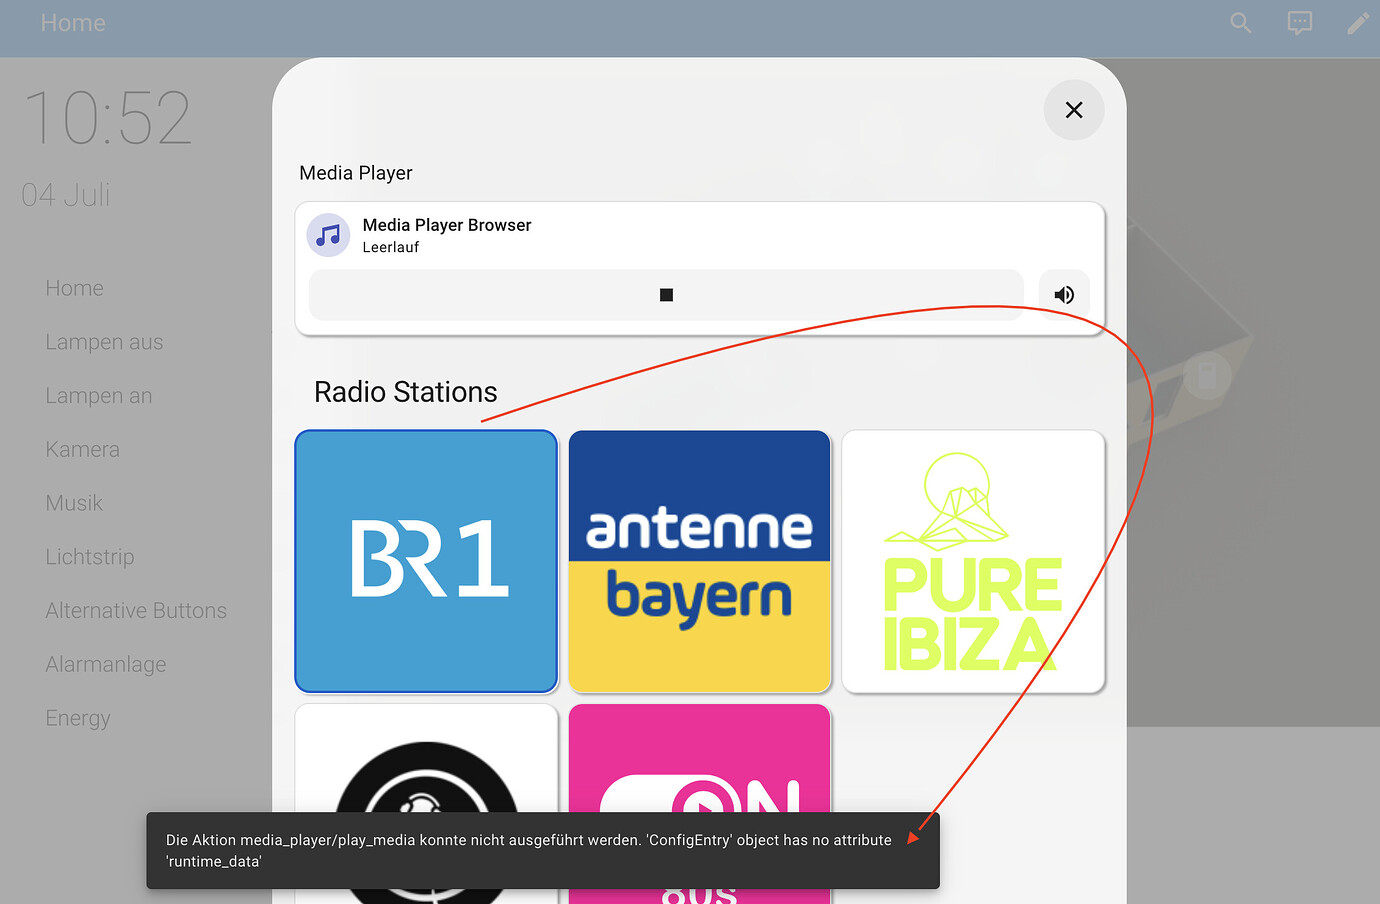Screen dimensions: 1380x904
Task: Open the Lichtstrip view
Action: pos(89,556)
